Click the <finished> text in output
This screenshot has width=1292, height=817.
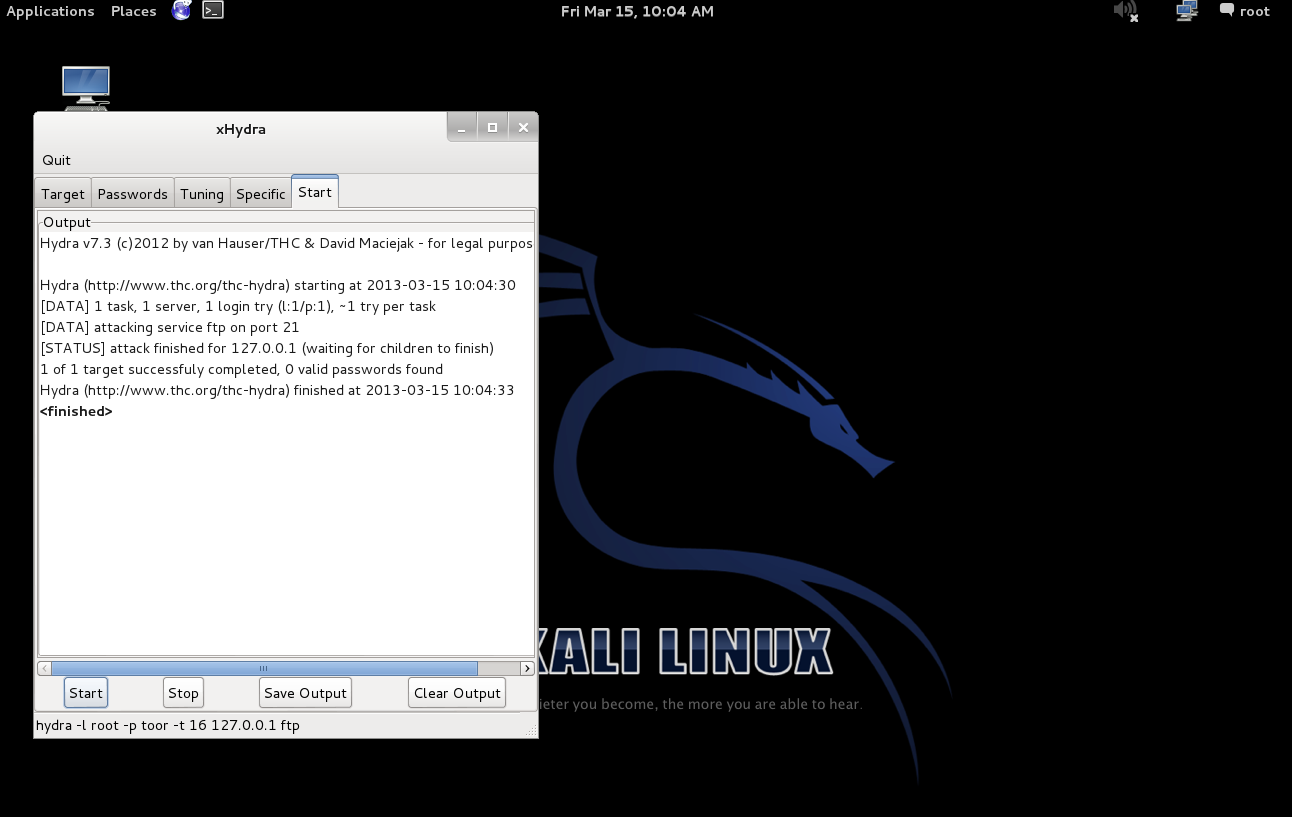[76, 411]
